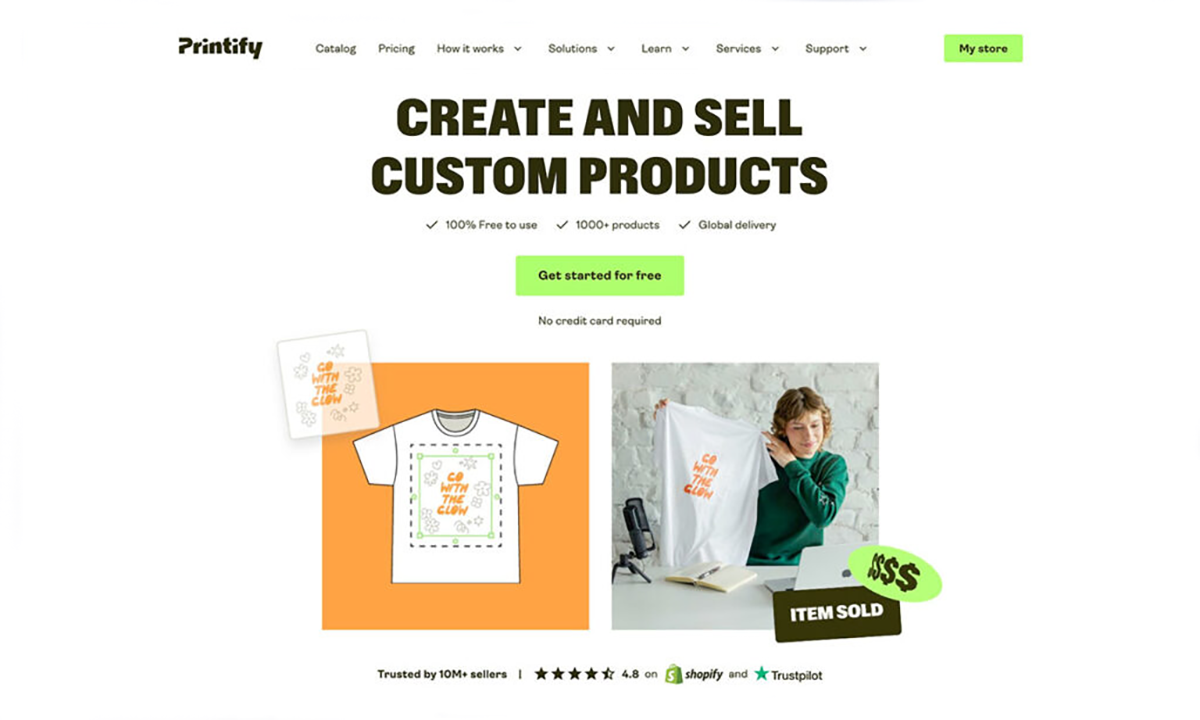Viewport: 1200px width, 720px height.
Task: Click the five-star rating icons
Action: coord(574,674)
